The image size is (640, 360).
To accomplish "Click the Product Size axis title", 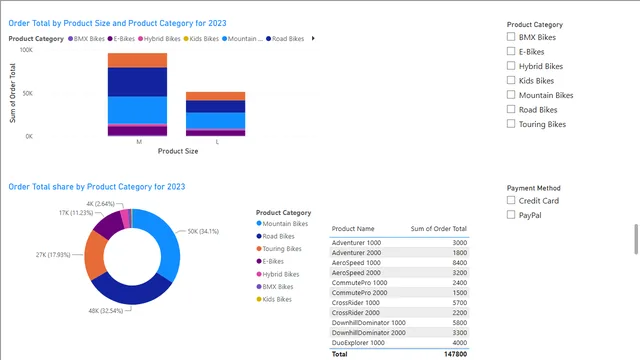I will pos(178,151).
